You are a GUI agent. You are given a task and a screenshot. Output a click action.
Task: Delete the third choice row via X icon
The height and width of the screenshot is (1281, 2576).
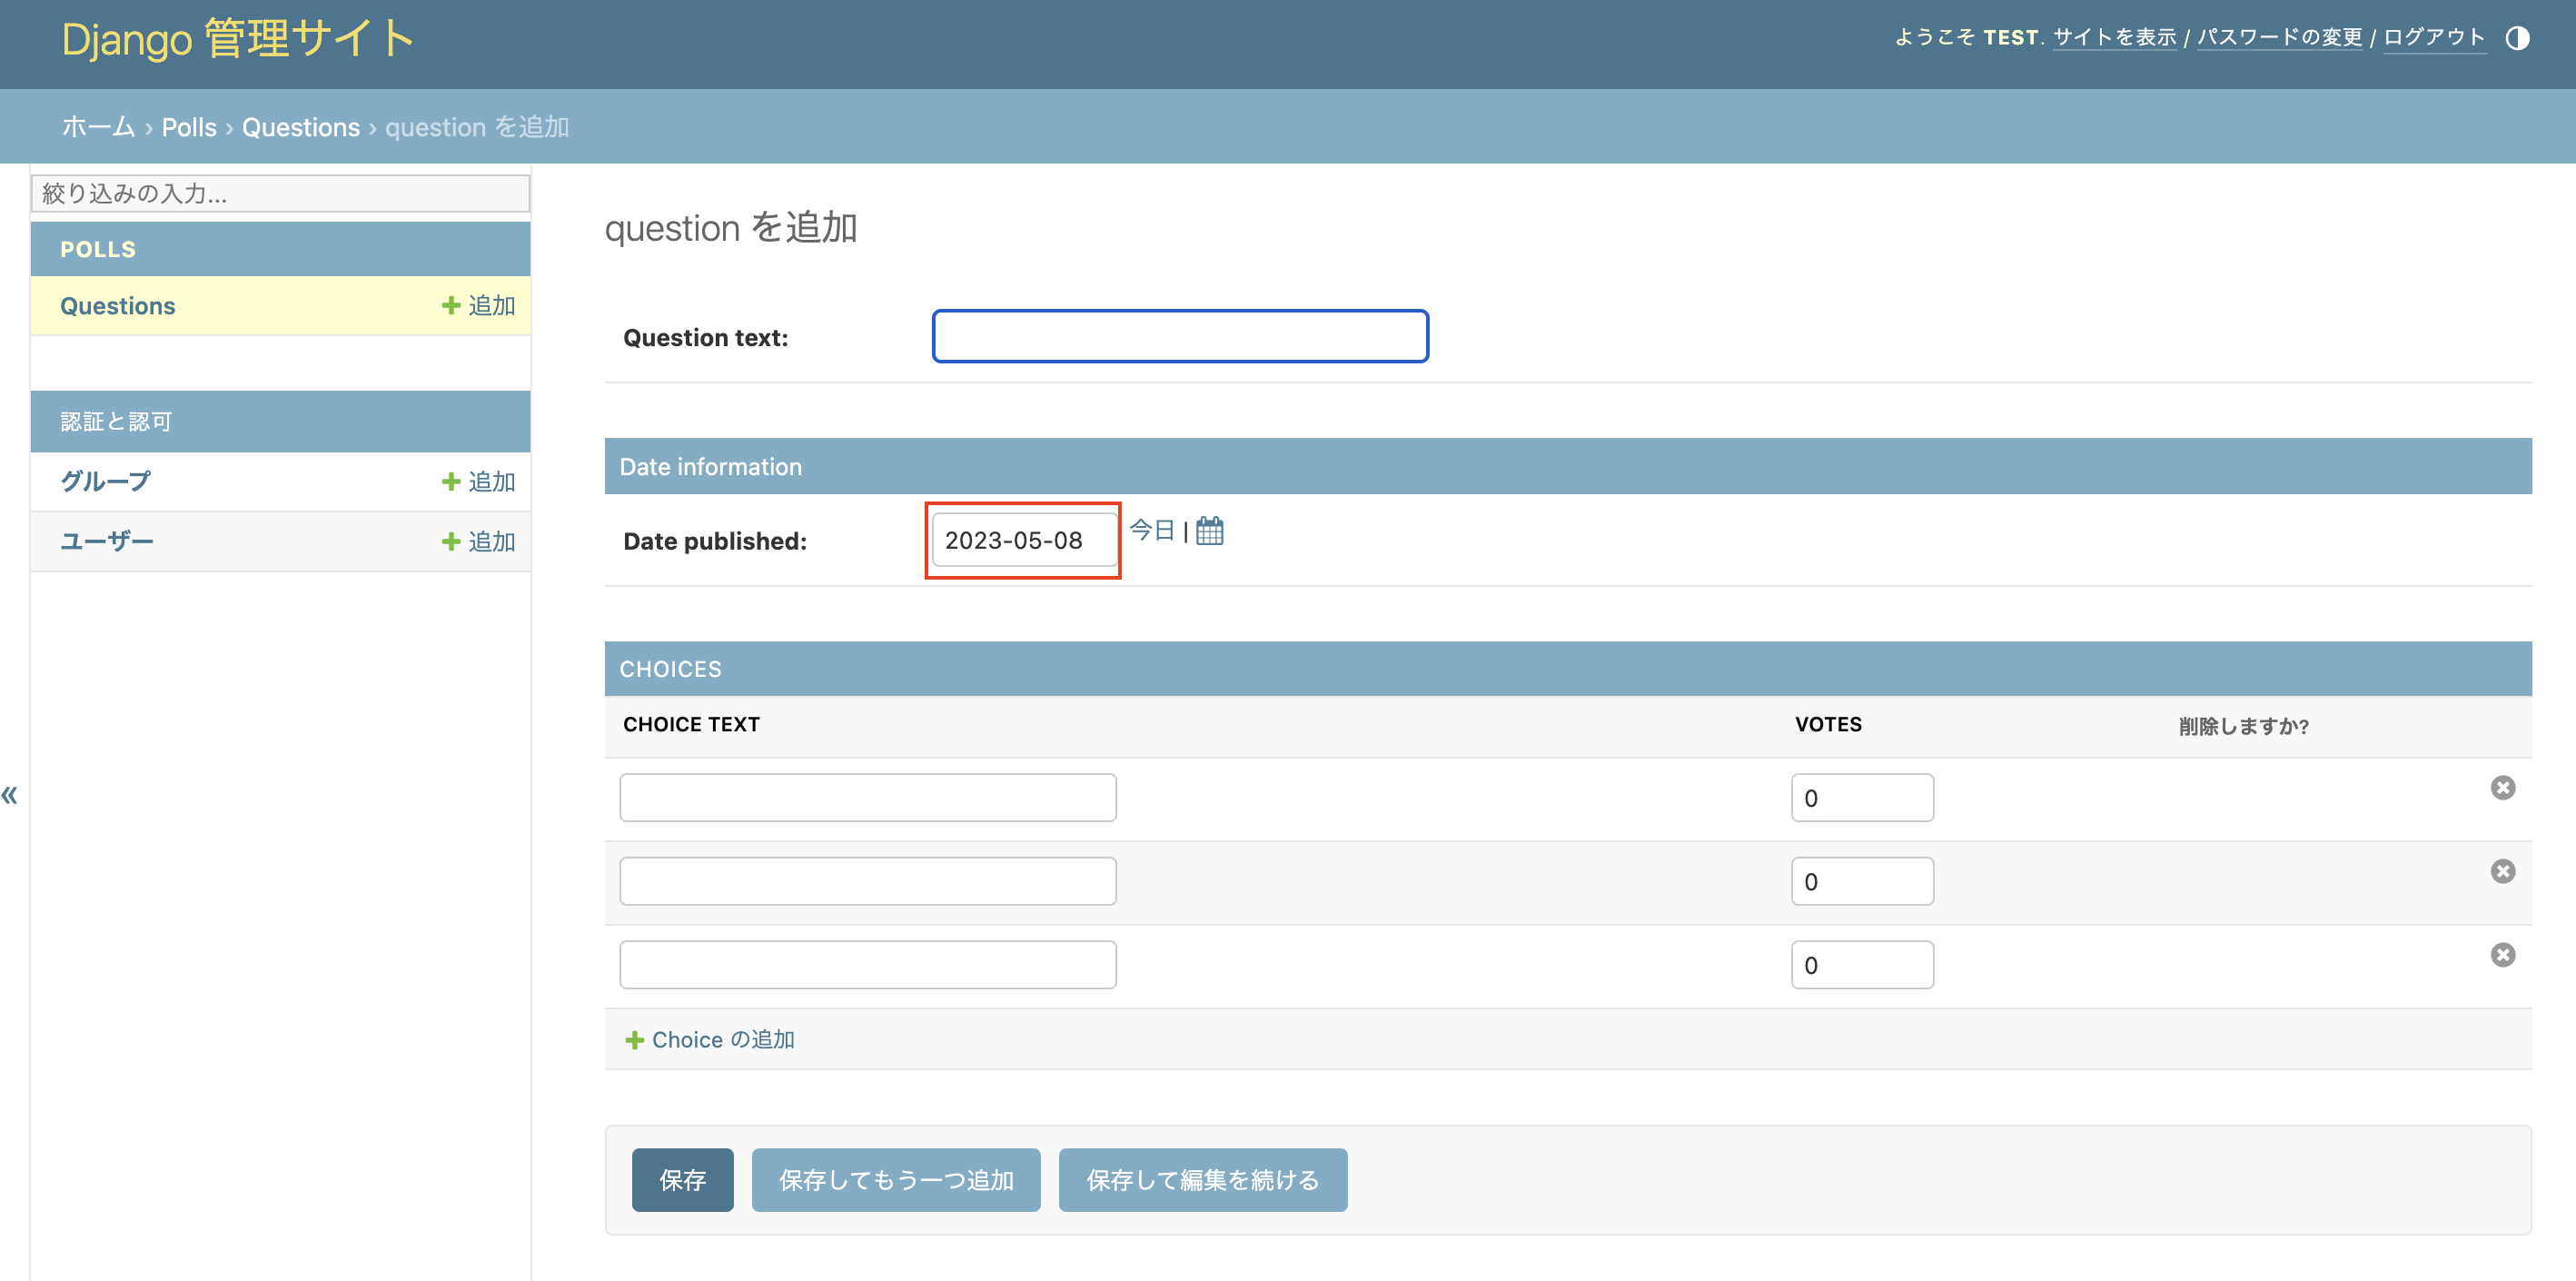coord(2503,955)
